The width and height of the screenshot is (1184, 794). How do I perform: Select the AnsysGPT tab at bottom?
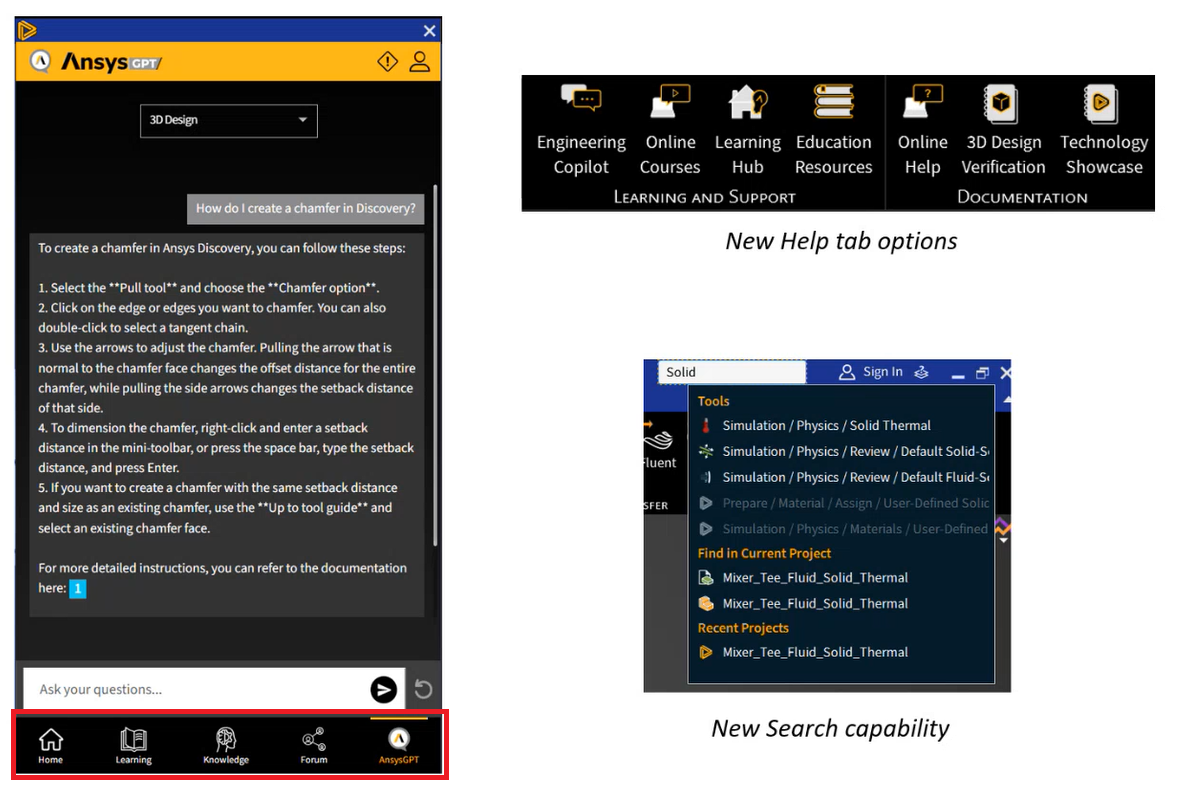click(x=399, y=746)
